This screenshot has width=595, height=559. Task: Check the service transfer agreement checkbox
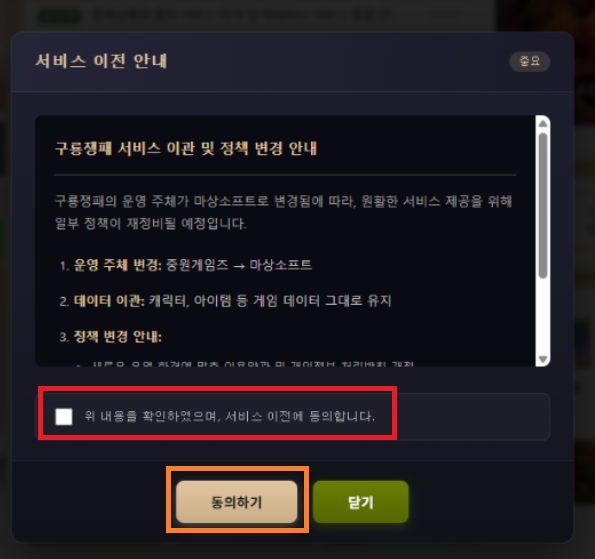pos(64,417)
